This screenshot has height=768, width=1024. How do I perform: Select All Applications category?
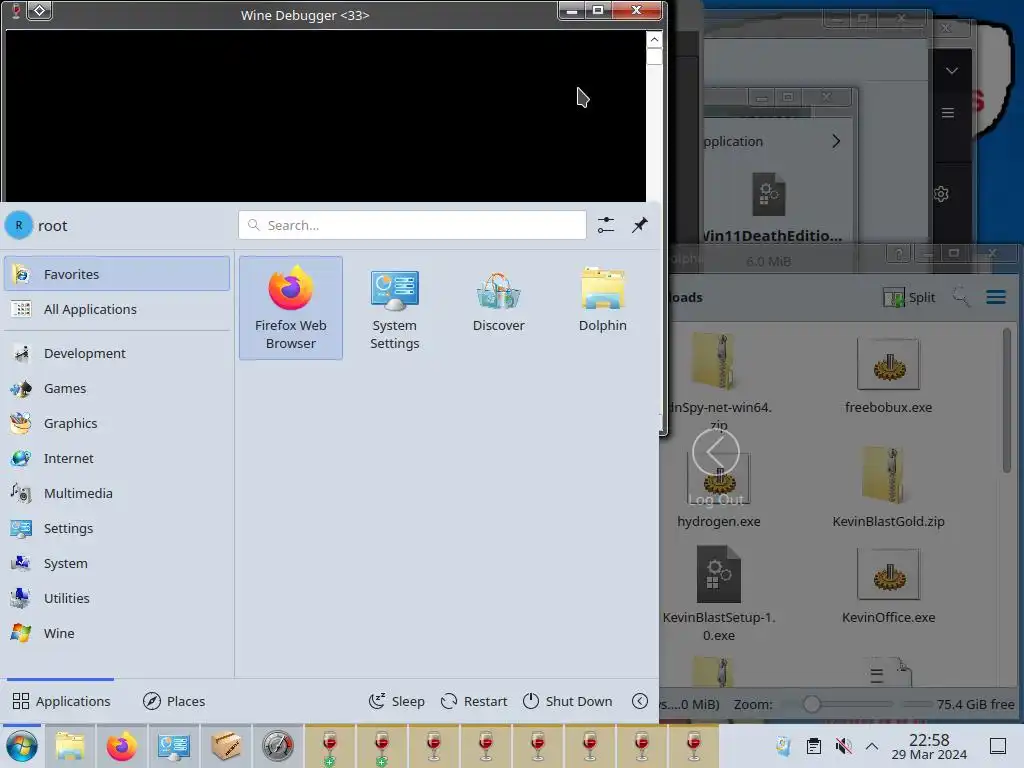[x=117, y=309]
